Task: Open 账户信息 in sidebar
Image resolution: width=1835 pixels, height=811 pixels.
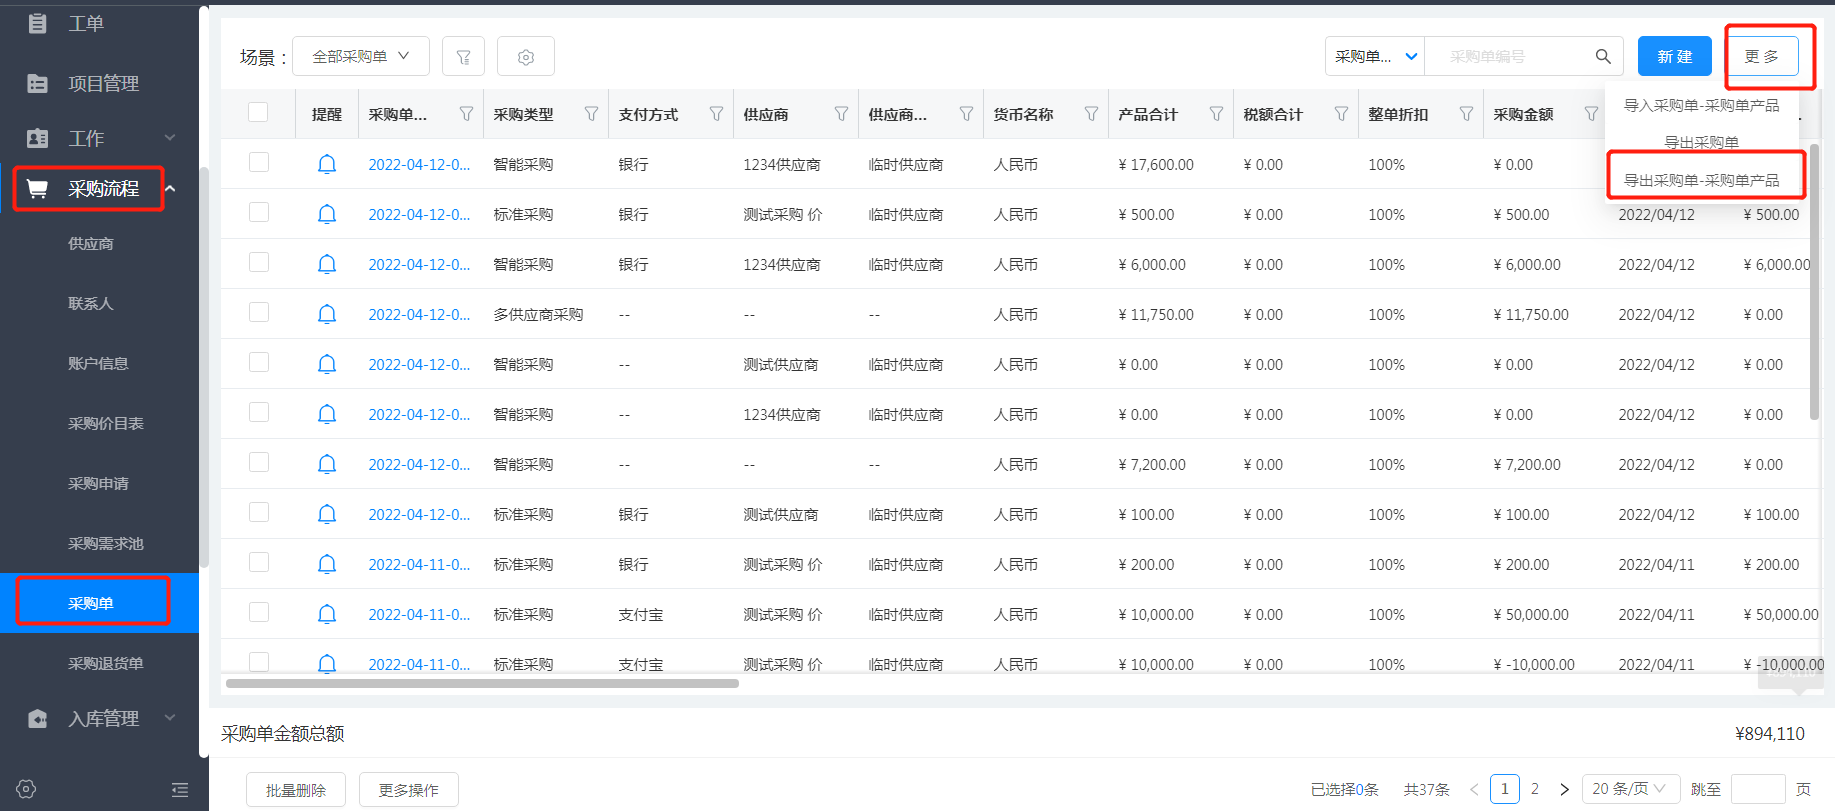Action: click(x=98, y=364)
